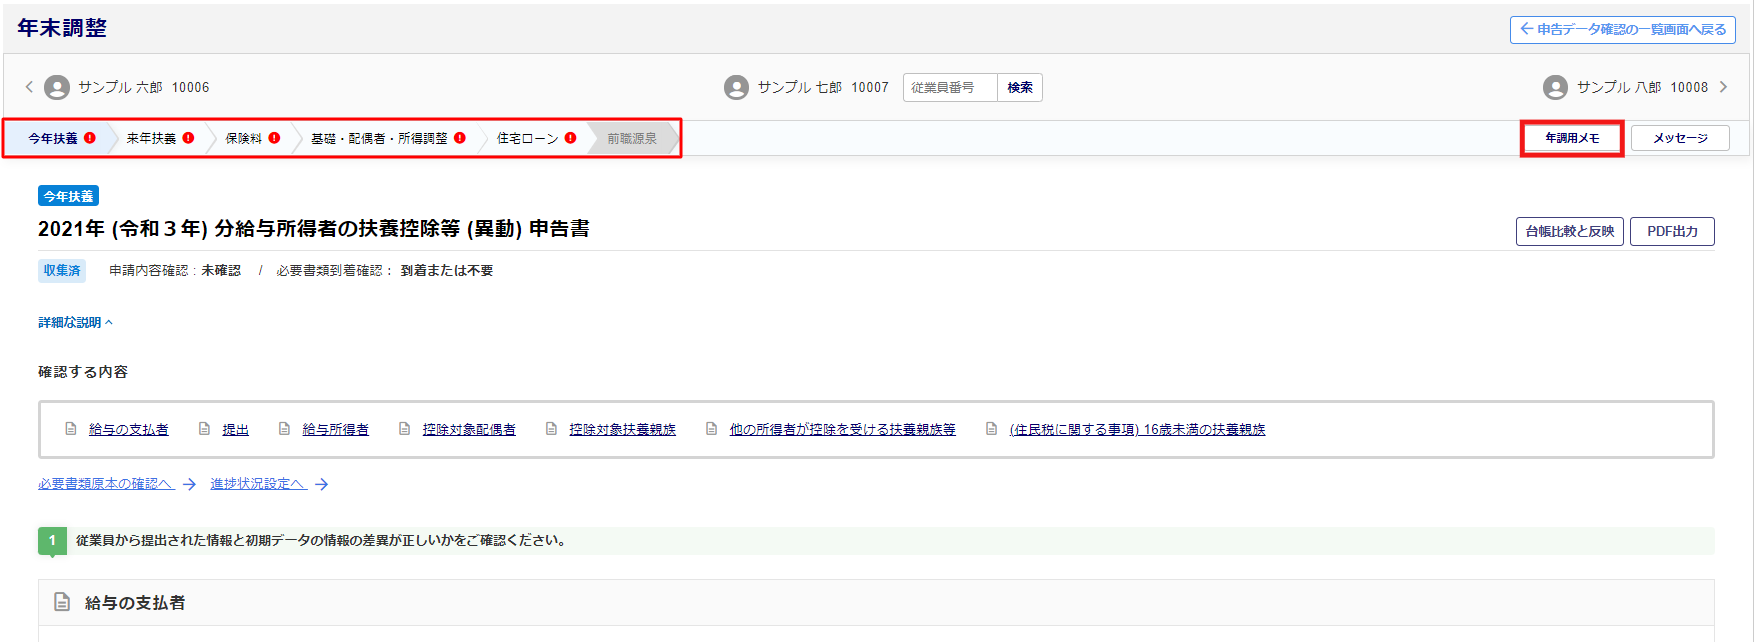Click document icon beside 給与所得者 link

click(x=284, y=428)
